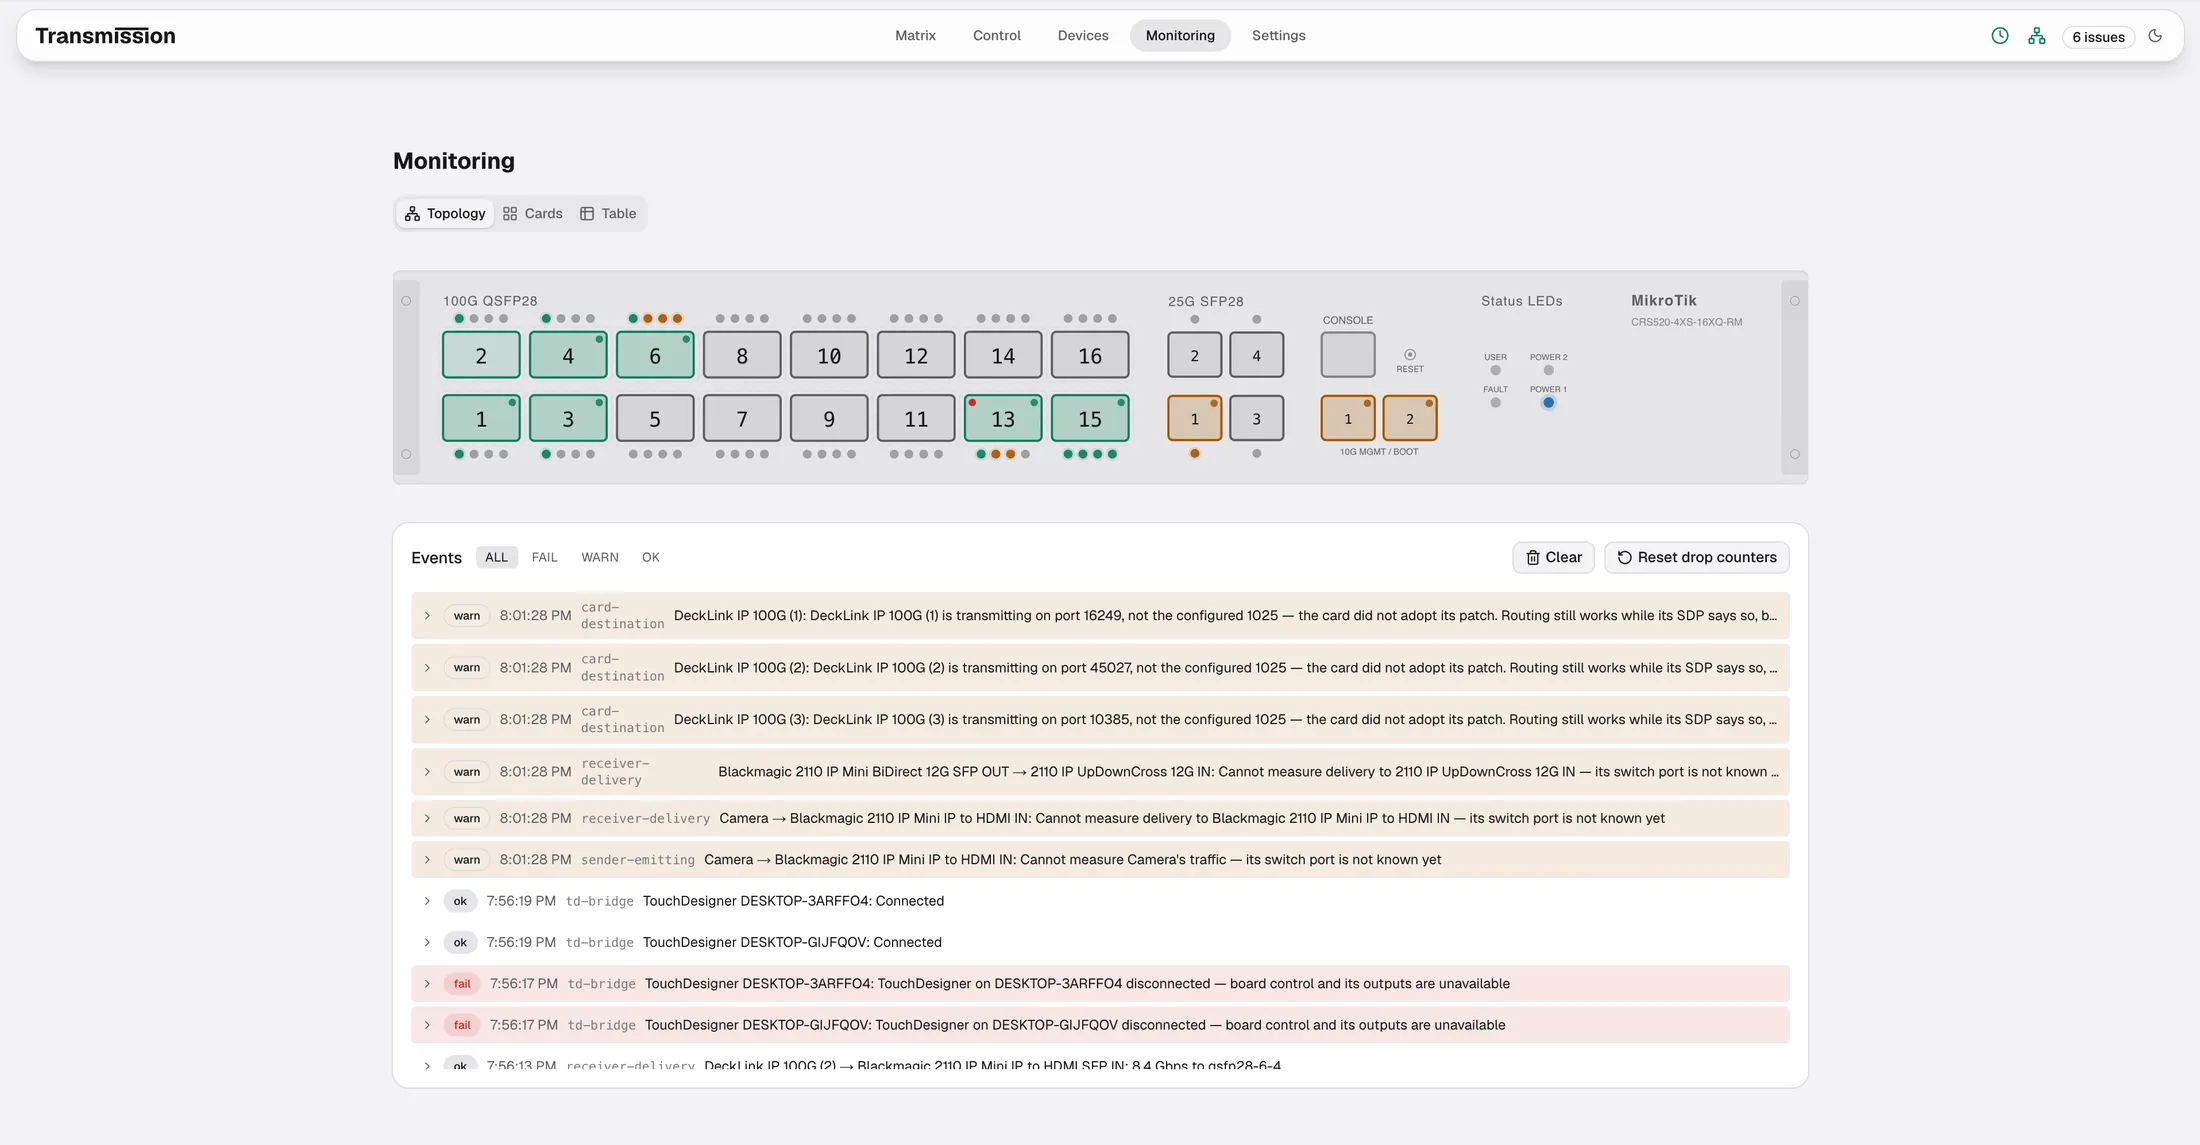Expand Camera sender-emitting warning row
Image resolution: width=2200 pixels, height=1145 pixels.
click(x=427, y=859)
